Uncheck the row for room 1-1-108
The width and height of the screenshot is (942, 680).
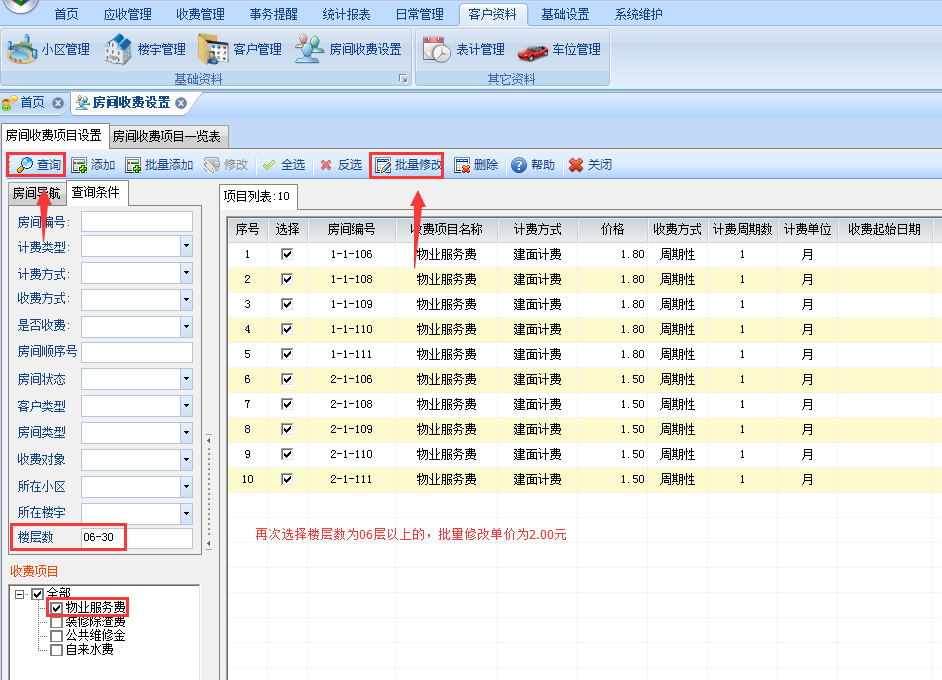coord(287,279)
